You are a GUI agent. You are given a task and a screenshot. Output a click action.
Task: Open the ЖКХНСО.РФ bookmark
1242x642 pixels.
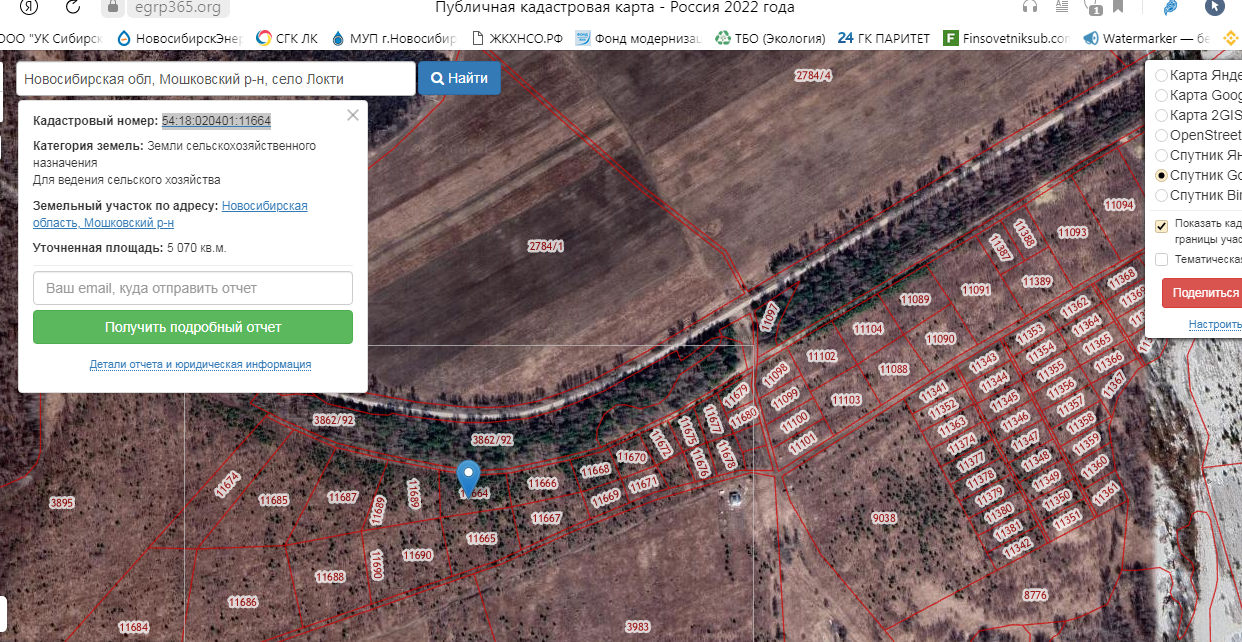pyautogui.click(x=520, y=39)
